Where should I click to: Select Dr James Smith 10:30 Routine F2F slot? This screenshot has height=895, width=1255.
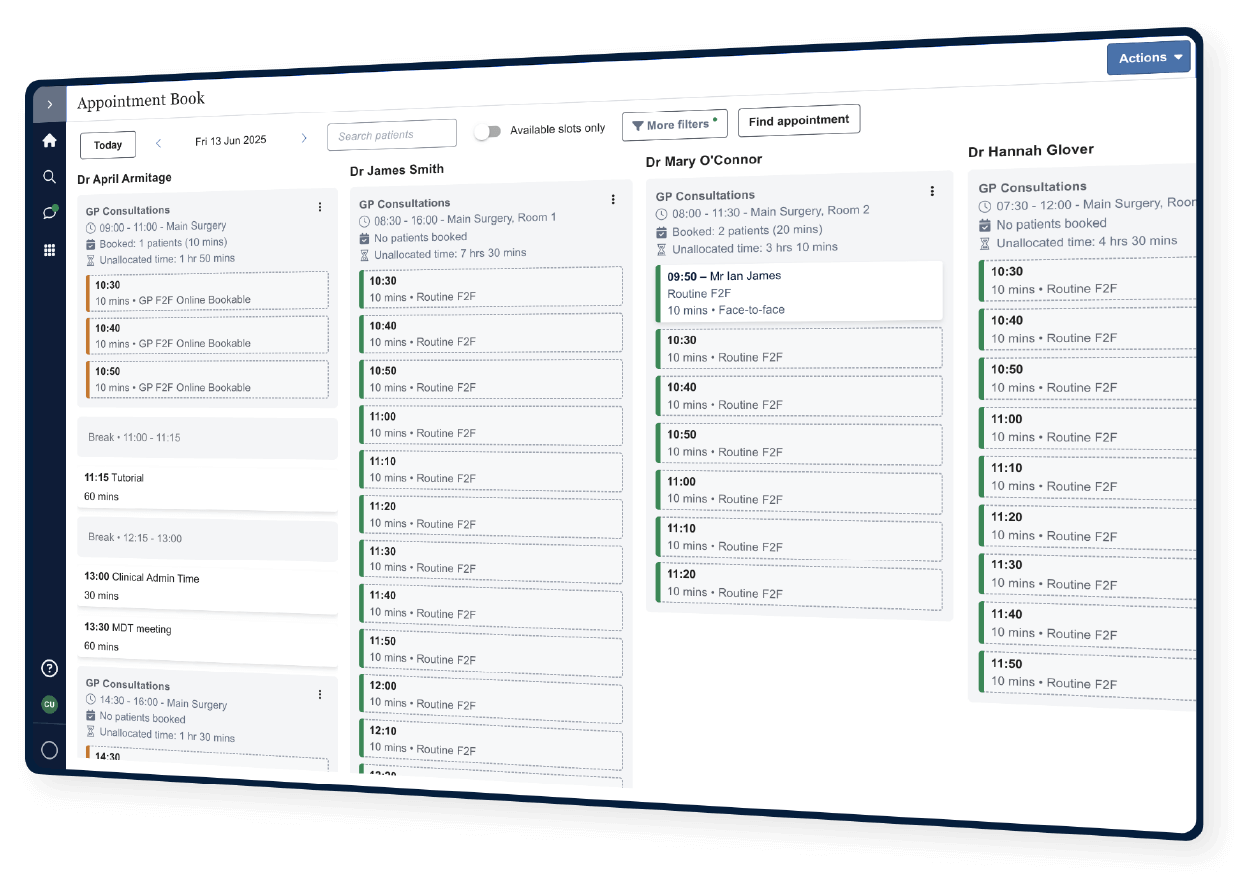click(490, 288)
